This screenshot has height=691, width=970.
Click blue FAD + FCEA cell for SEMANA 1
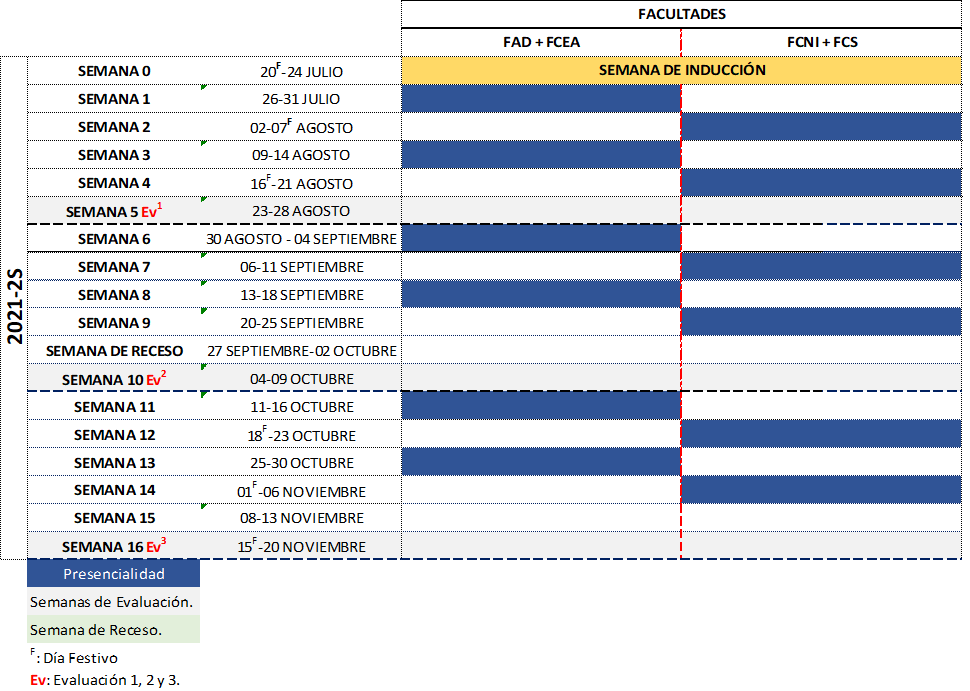[541, 99]
